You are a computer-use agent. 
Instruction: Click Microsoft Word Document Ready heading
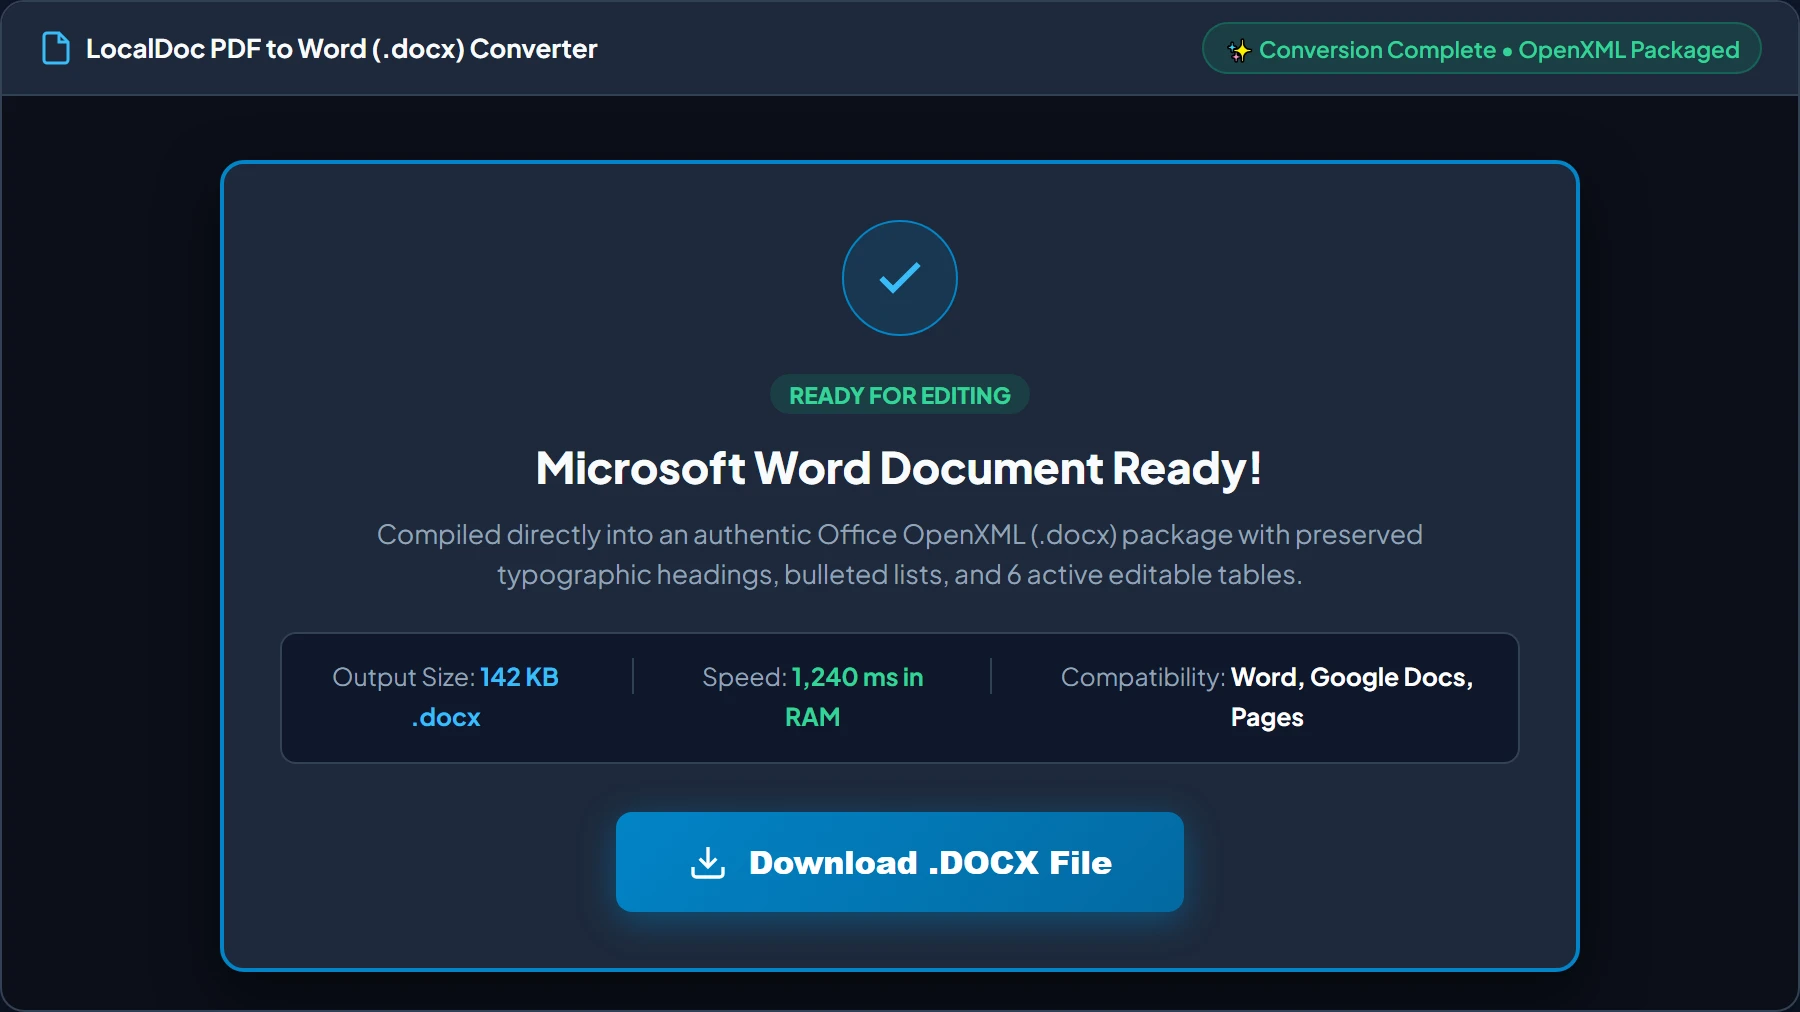pos(899,468)
